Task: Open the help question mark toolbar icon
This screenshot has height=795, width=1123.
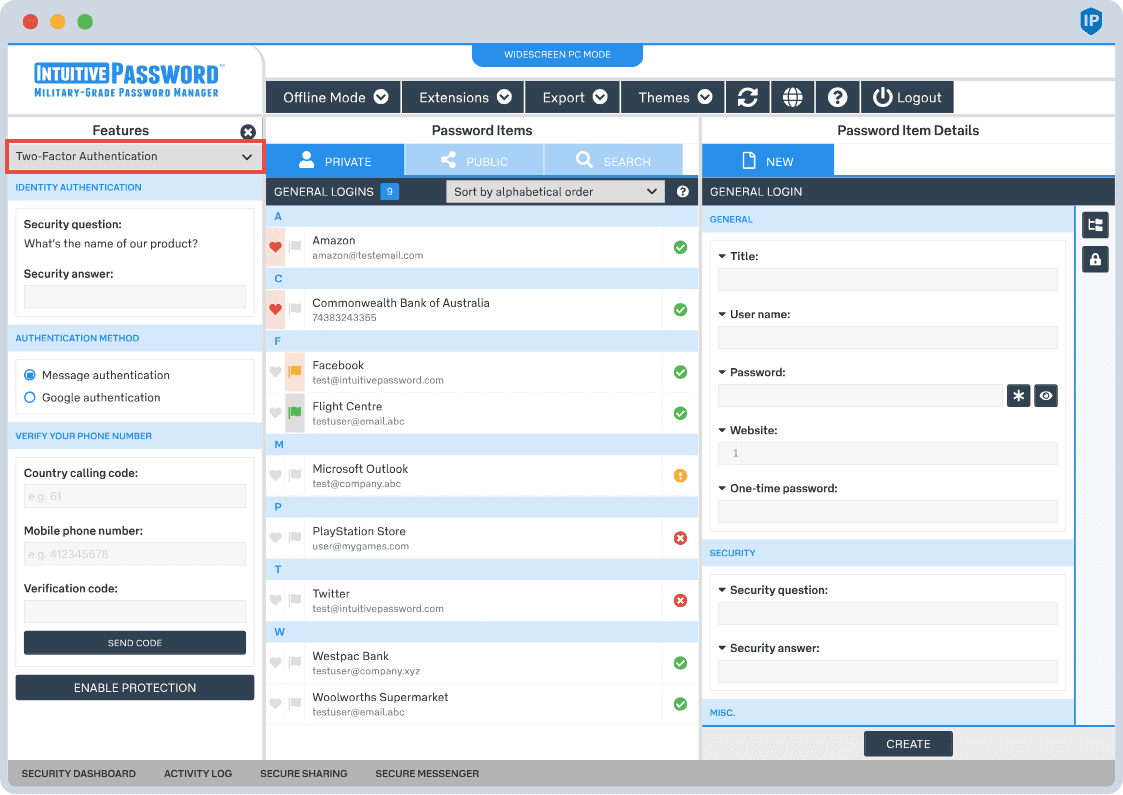Action: coord(837,97)
